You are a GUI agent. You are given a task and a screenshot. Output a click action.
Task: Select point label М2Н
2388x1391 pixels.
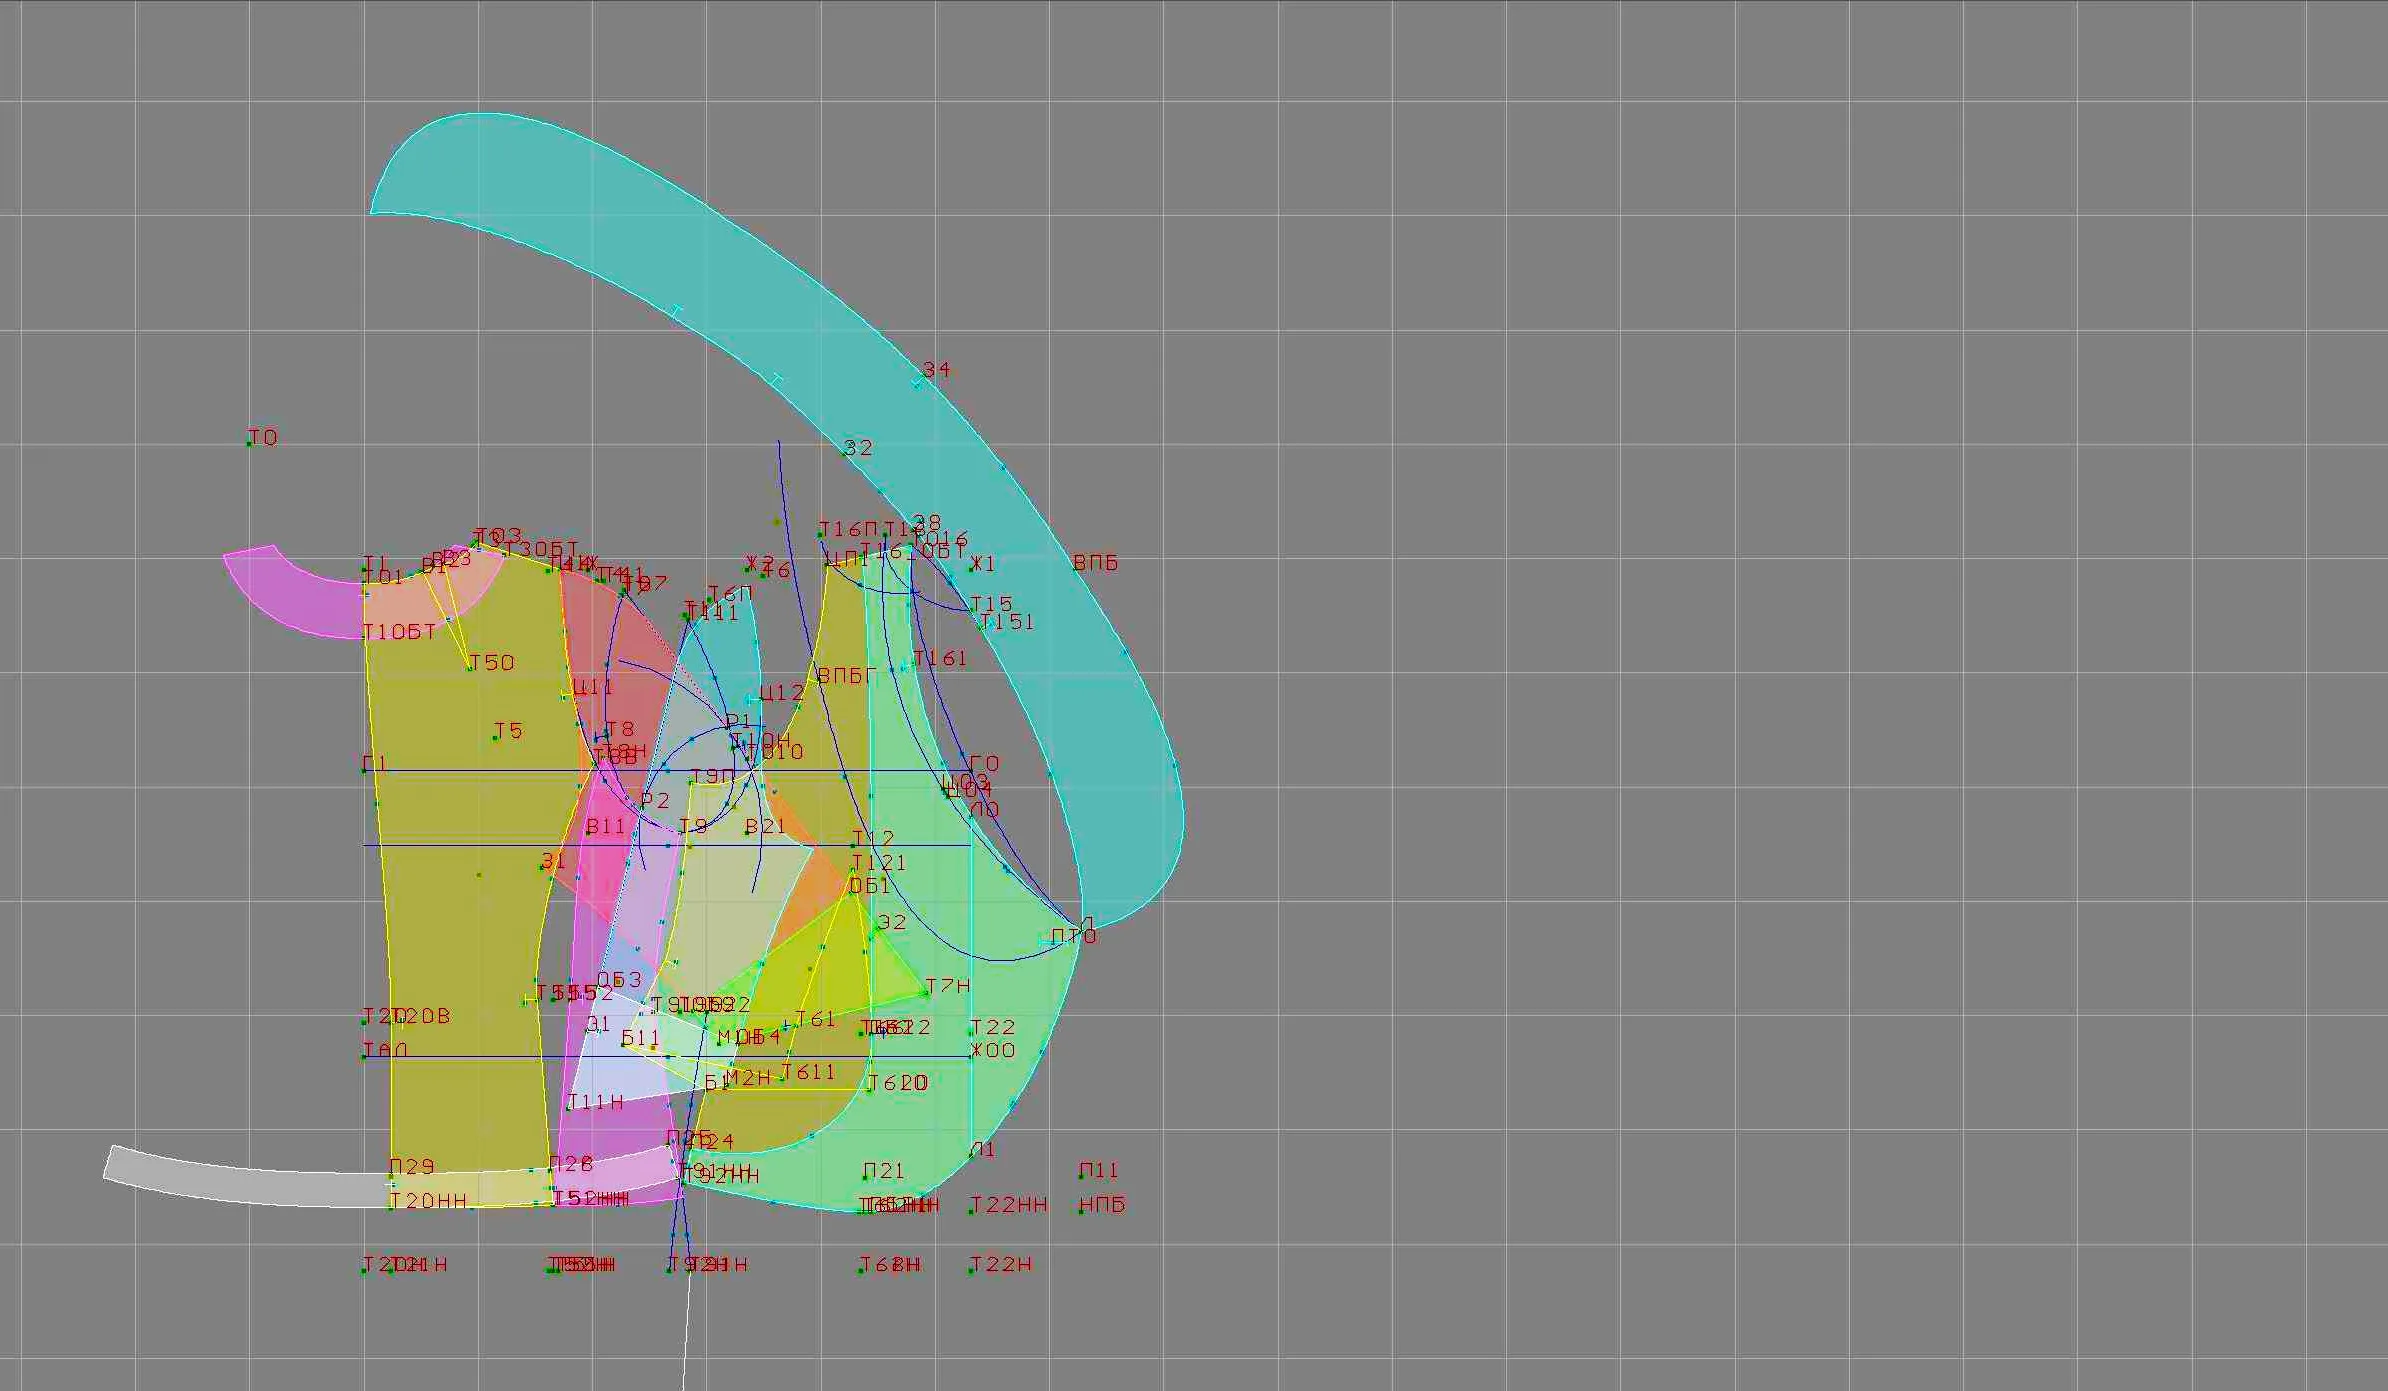tap(747, 1077)
